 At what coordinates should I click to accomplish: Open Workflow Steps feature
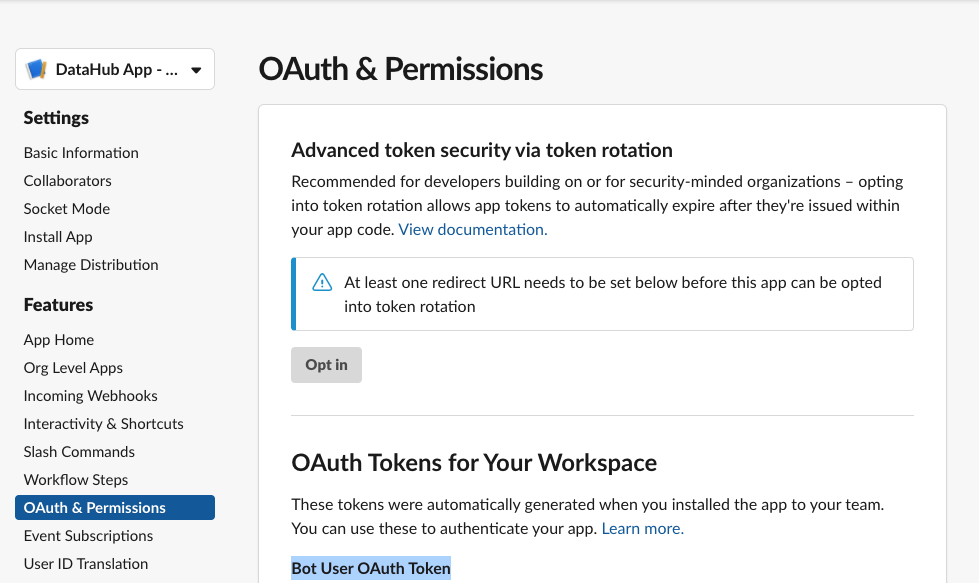pyautogui.click(x=76, y=480)
